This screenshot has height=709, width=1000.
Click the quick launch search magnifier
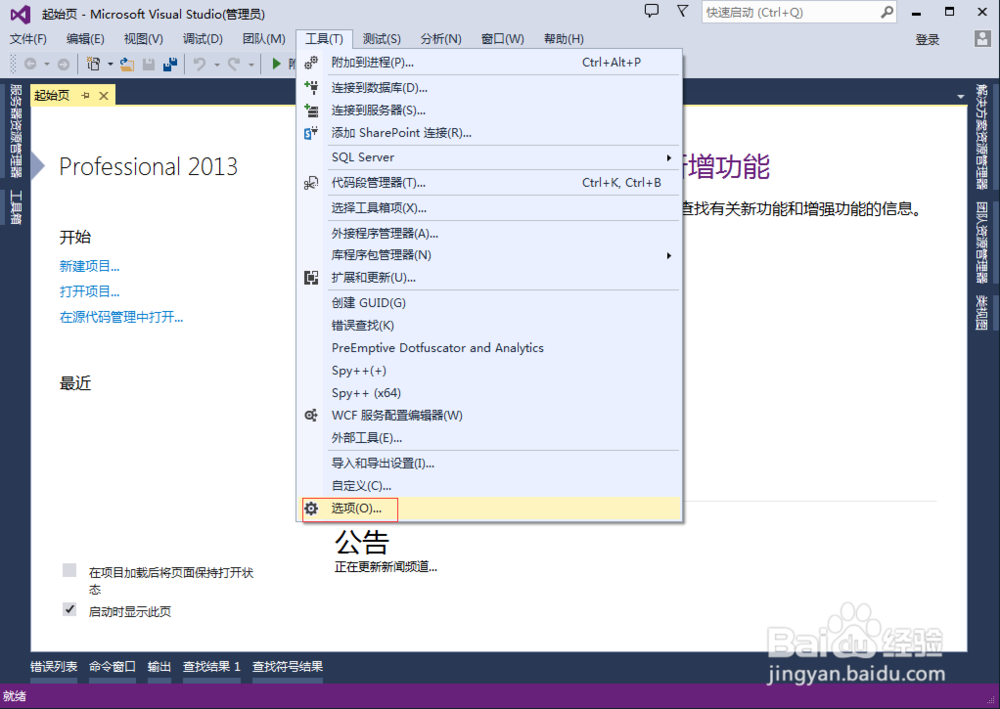886,12
